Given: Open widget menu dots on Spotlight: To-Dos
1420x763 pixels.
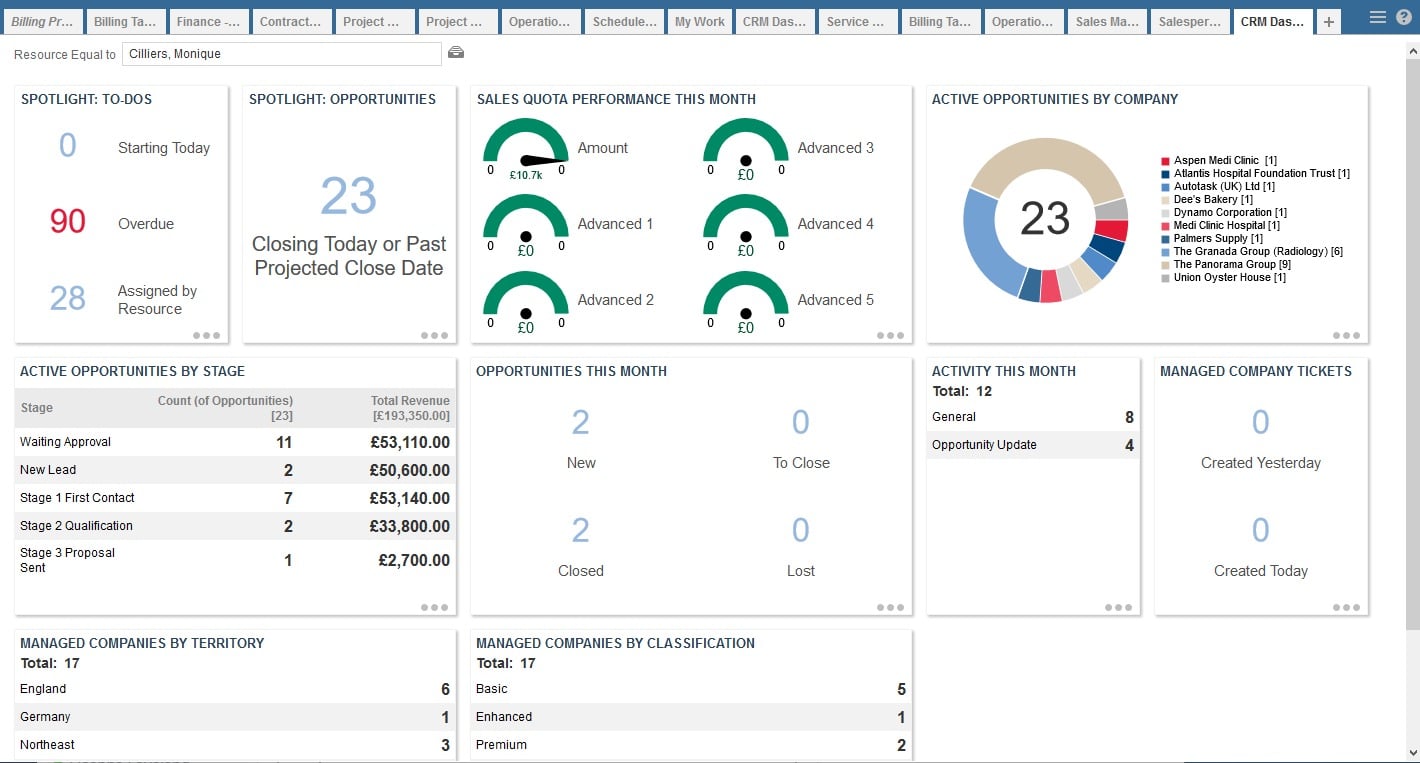Looking at the screenshot, I should click(x=206, y=336).
